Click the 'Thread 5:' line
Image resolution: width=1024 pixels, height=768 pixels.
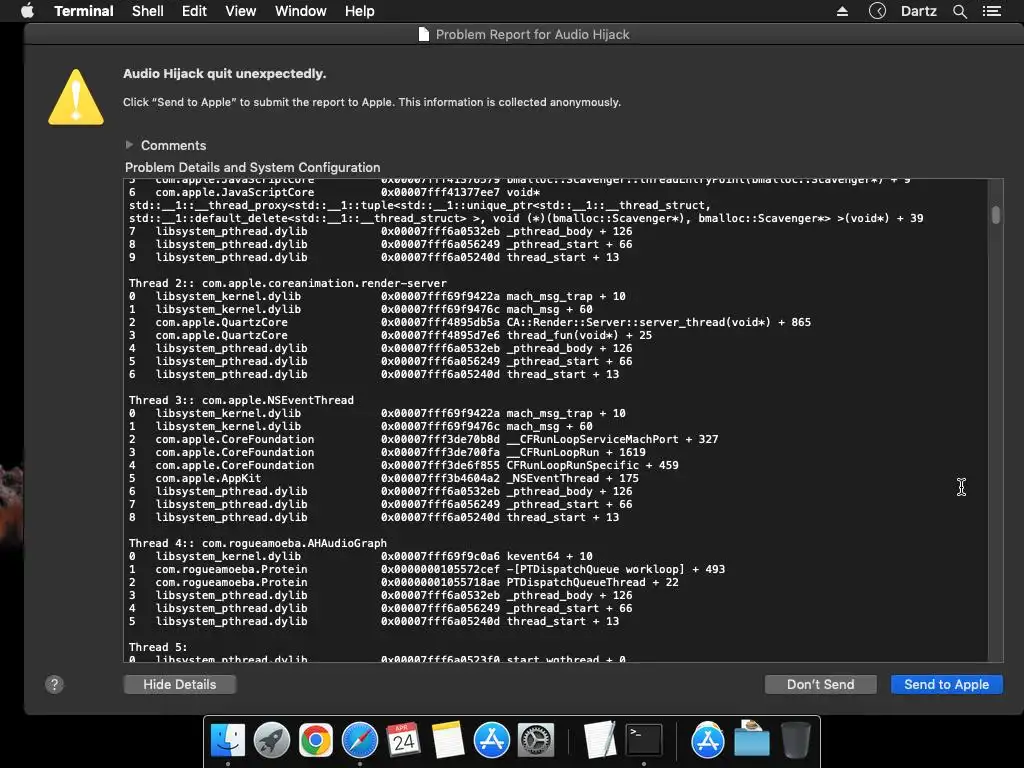(157, 647)
